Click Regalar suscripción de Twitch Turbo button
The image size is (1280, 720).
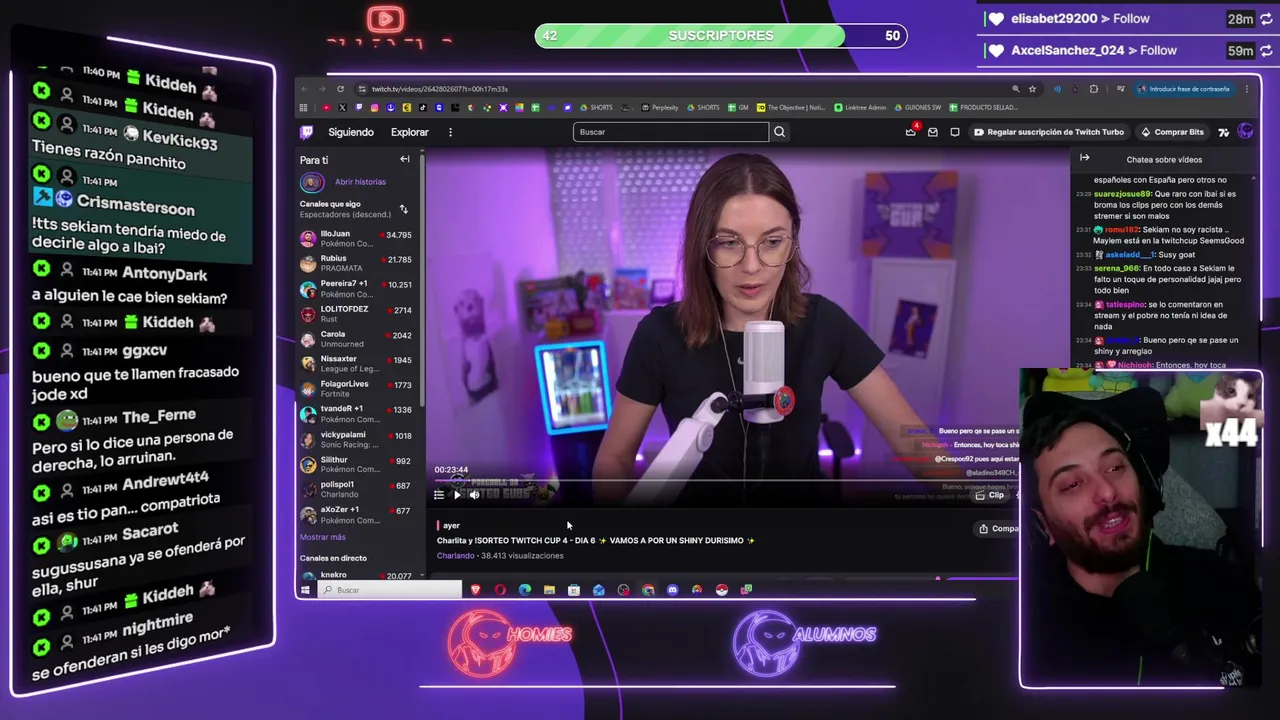click(1049, 132)
